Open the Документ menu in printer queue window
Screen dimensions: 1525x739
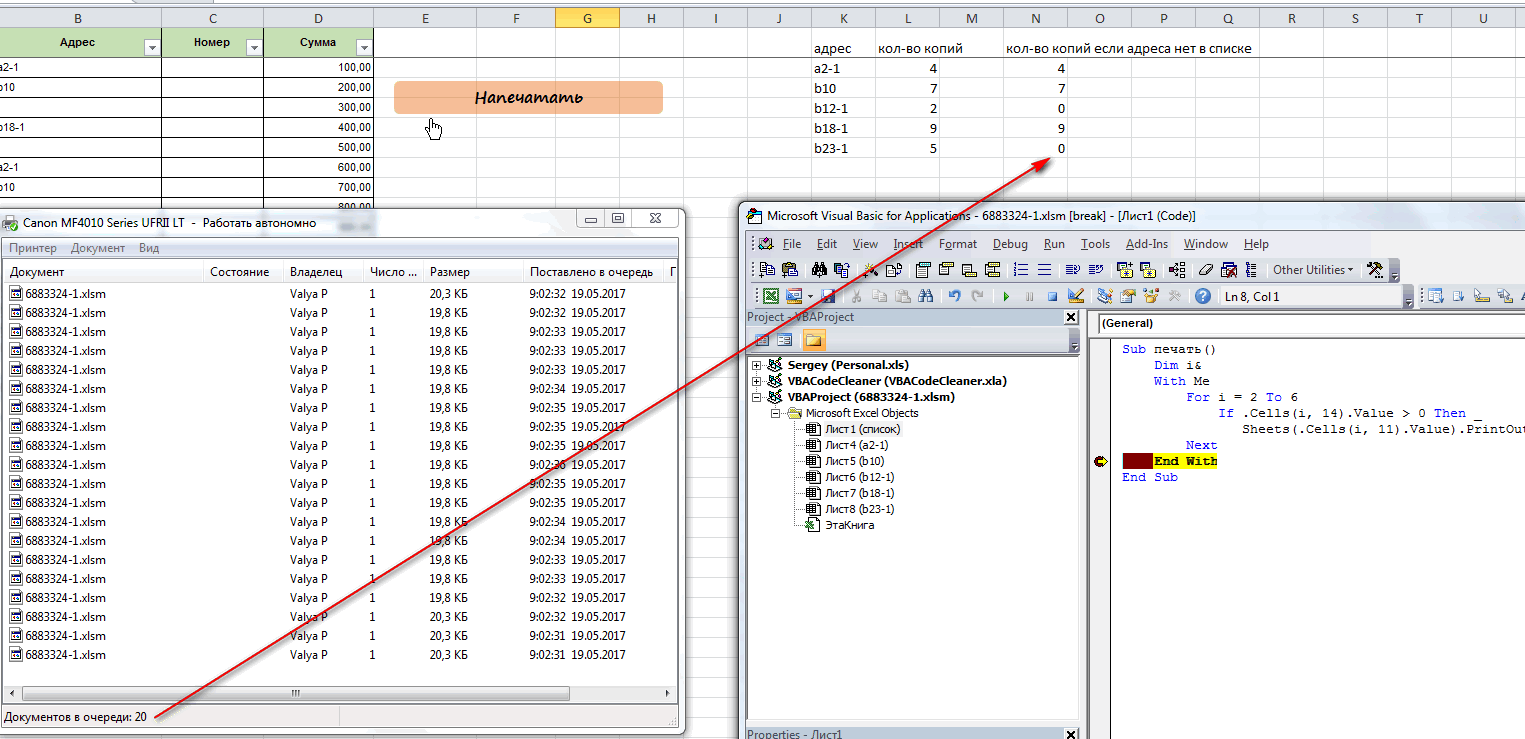[98, 248]
